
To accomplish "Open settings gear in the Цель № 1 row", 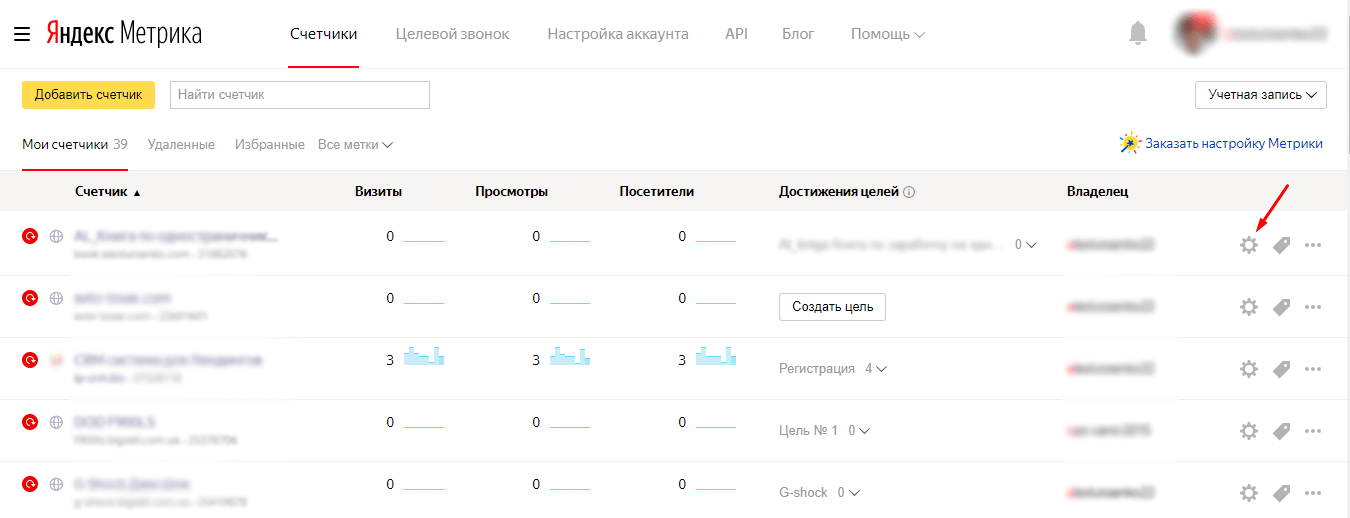I will [x=1248, y=431].
